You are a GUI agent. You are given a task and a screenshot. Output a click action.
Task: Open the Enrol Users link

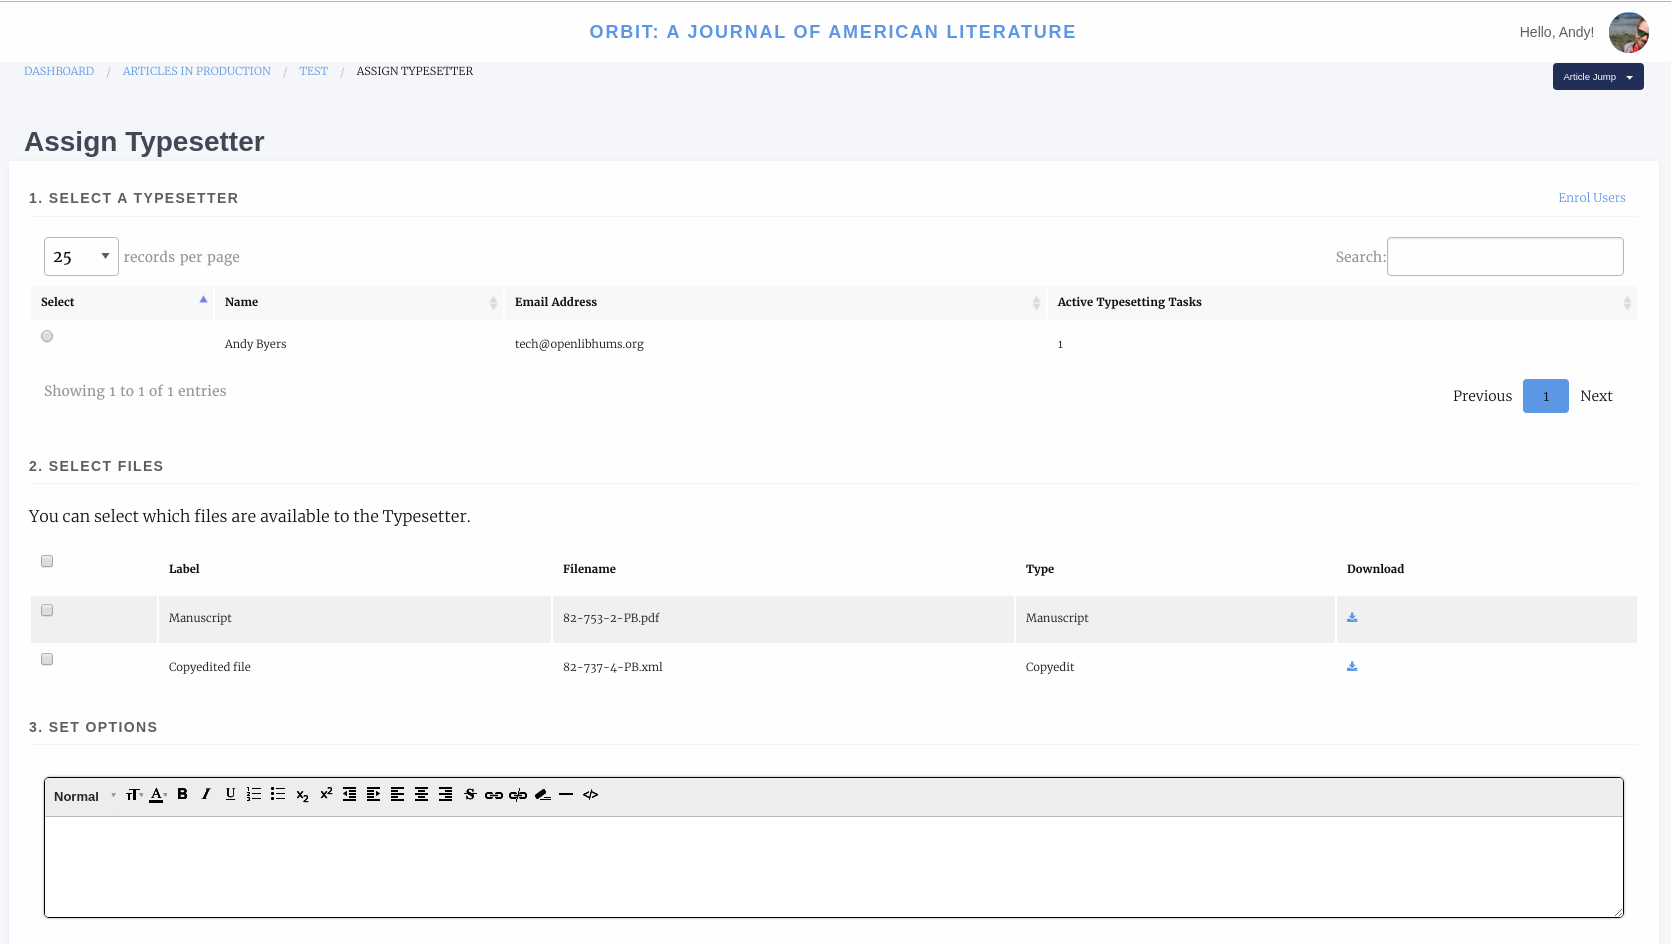click(1591, 198)
